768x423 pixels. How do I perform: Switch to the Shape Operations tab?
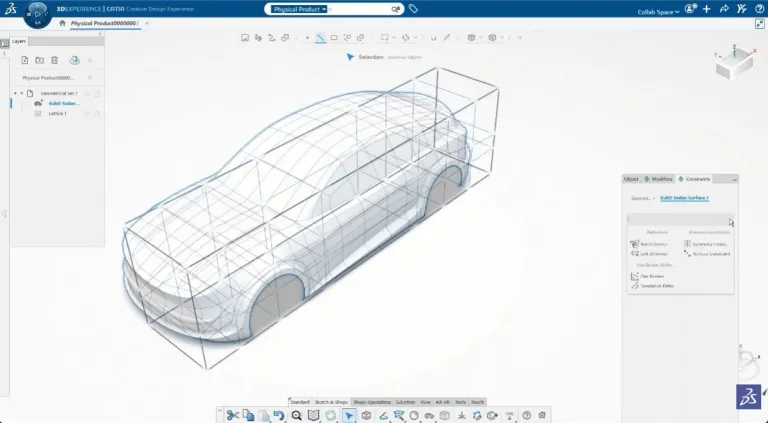(x=372, y=402)
